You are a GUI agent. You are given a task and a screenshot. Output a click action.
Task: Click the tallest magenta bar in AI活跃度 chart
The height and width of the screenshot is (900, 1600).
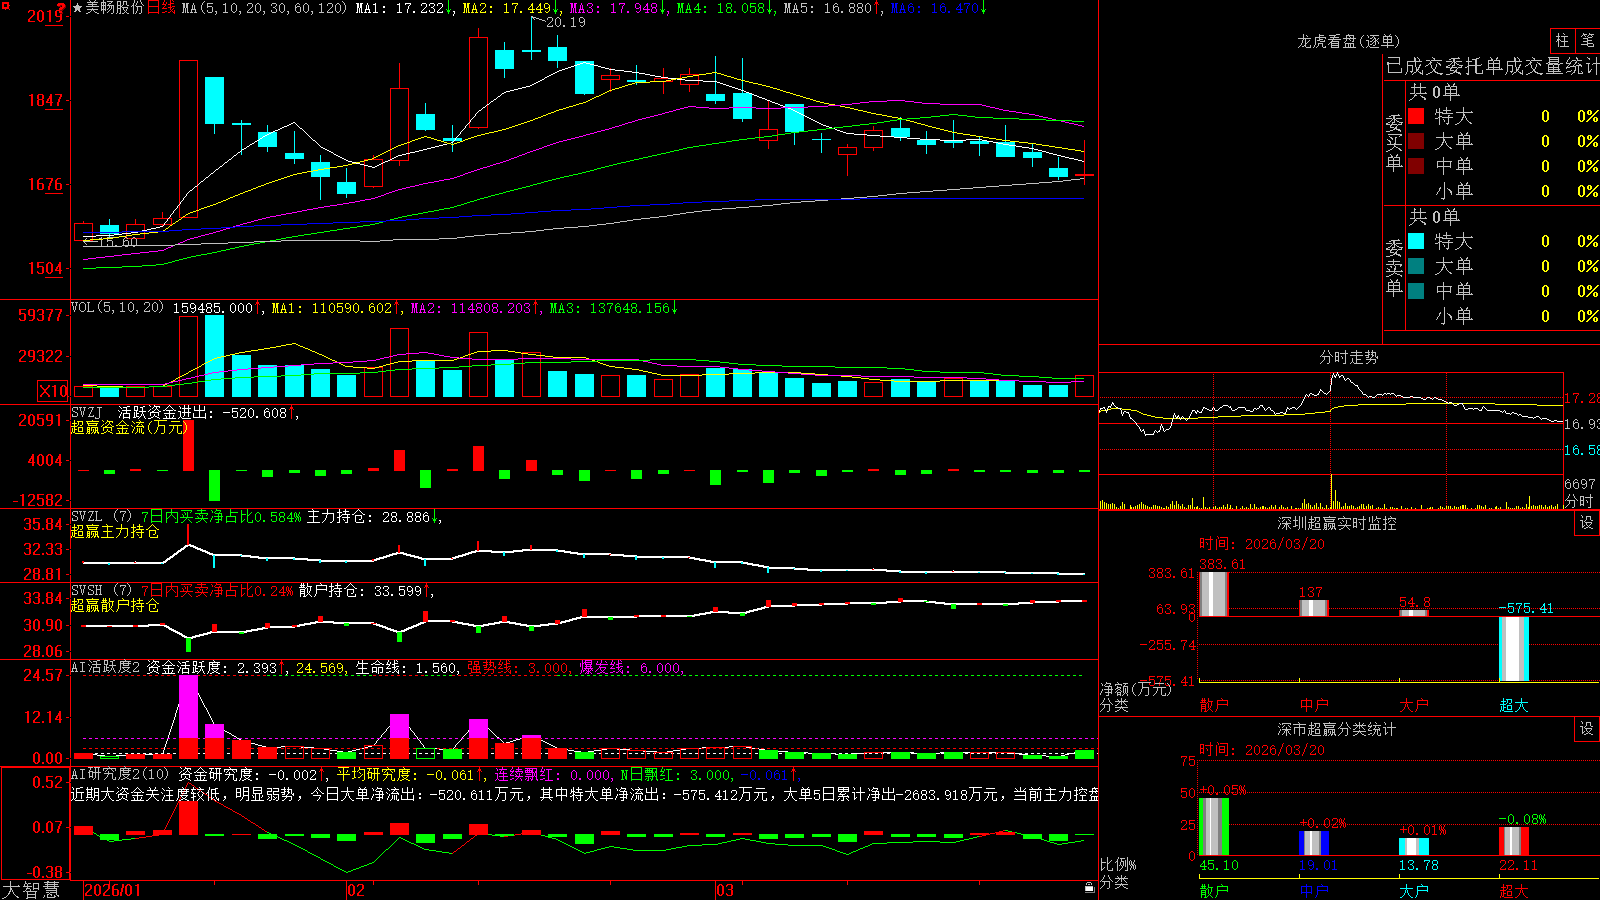coord(188,707)
